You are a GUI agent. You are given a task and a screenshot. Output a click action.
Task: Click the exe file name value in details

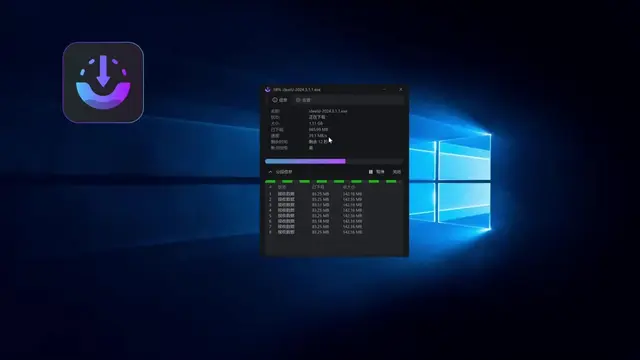point(328,111)
